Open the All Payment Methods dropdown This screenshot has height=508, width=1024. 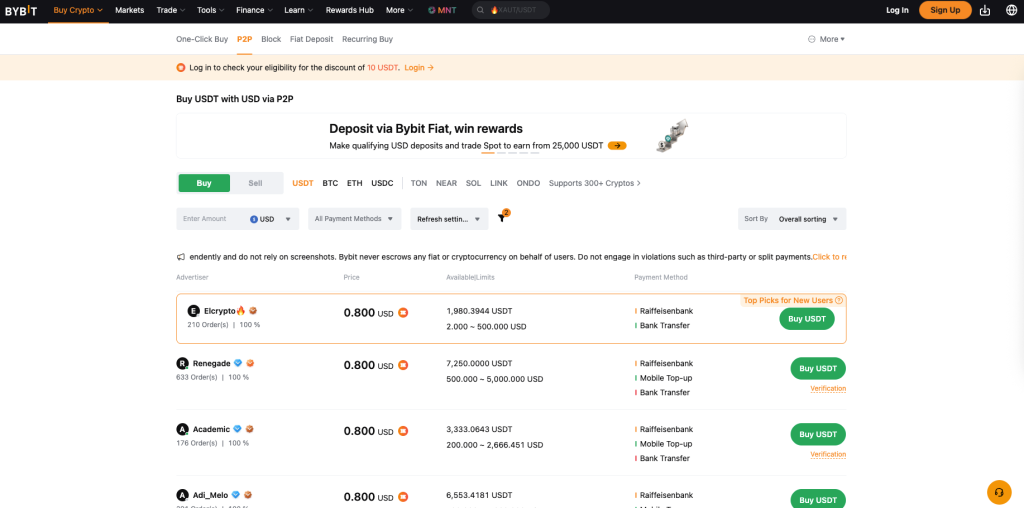(355, 219)
